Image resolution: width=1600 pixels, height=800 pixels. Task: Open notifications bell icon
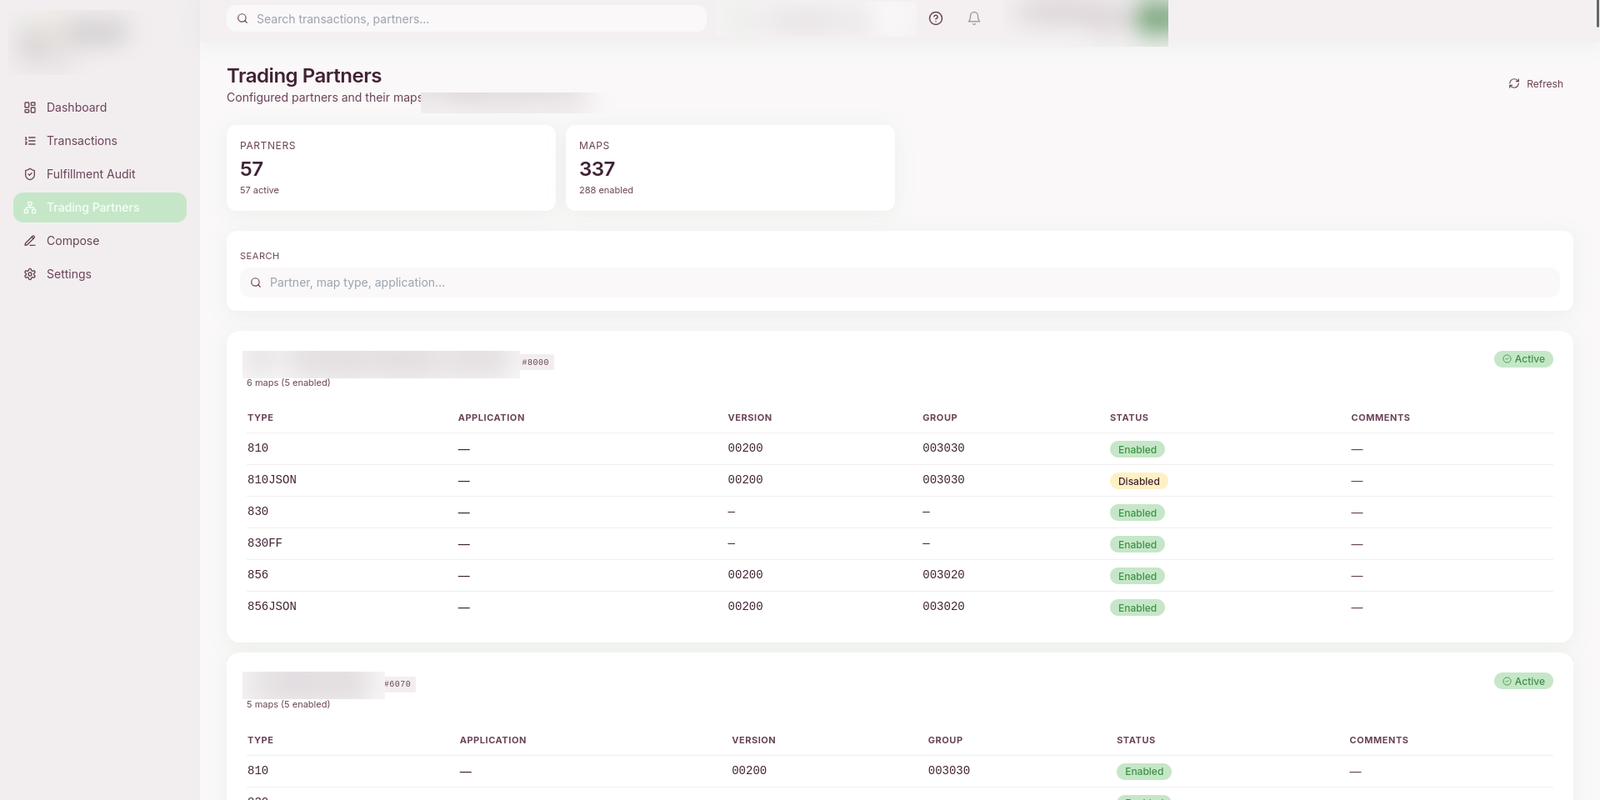[x=974, y=18]
